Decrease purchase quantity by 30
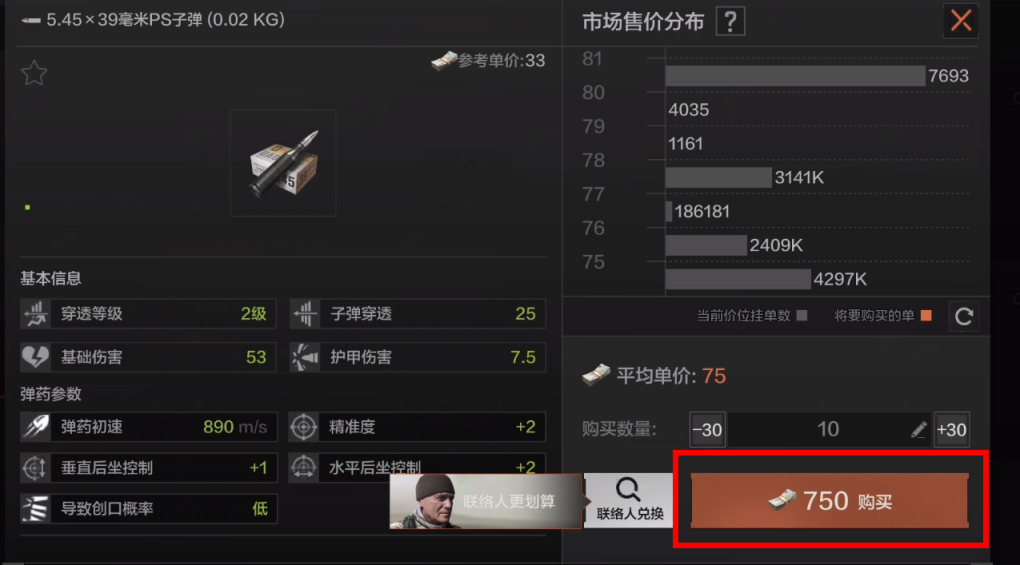Image resolution: width=1020 pixels, height=565 pixels. click(707, 430)
